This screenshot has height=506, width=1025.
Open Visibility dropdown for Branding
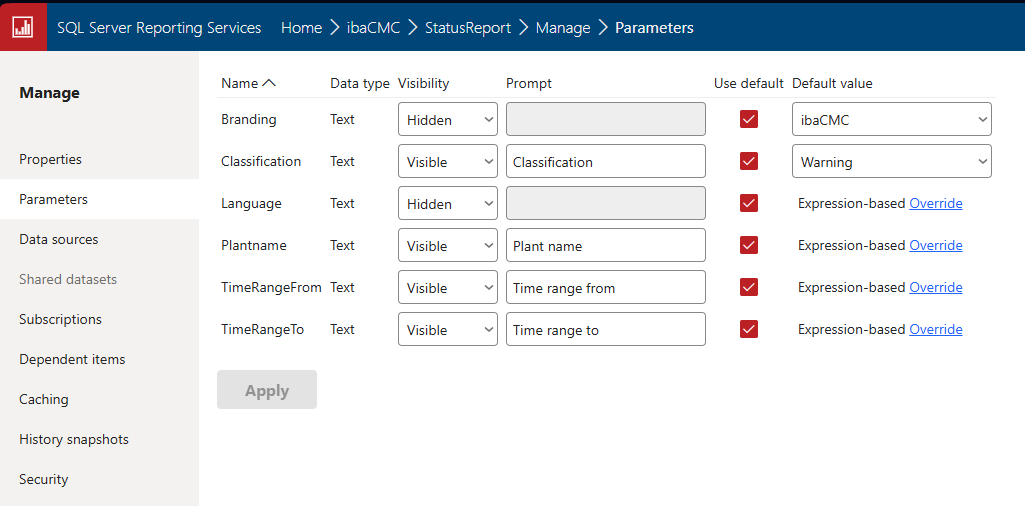[x=447, y=120]
